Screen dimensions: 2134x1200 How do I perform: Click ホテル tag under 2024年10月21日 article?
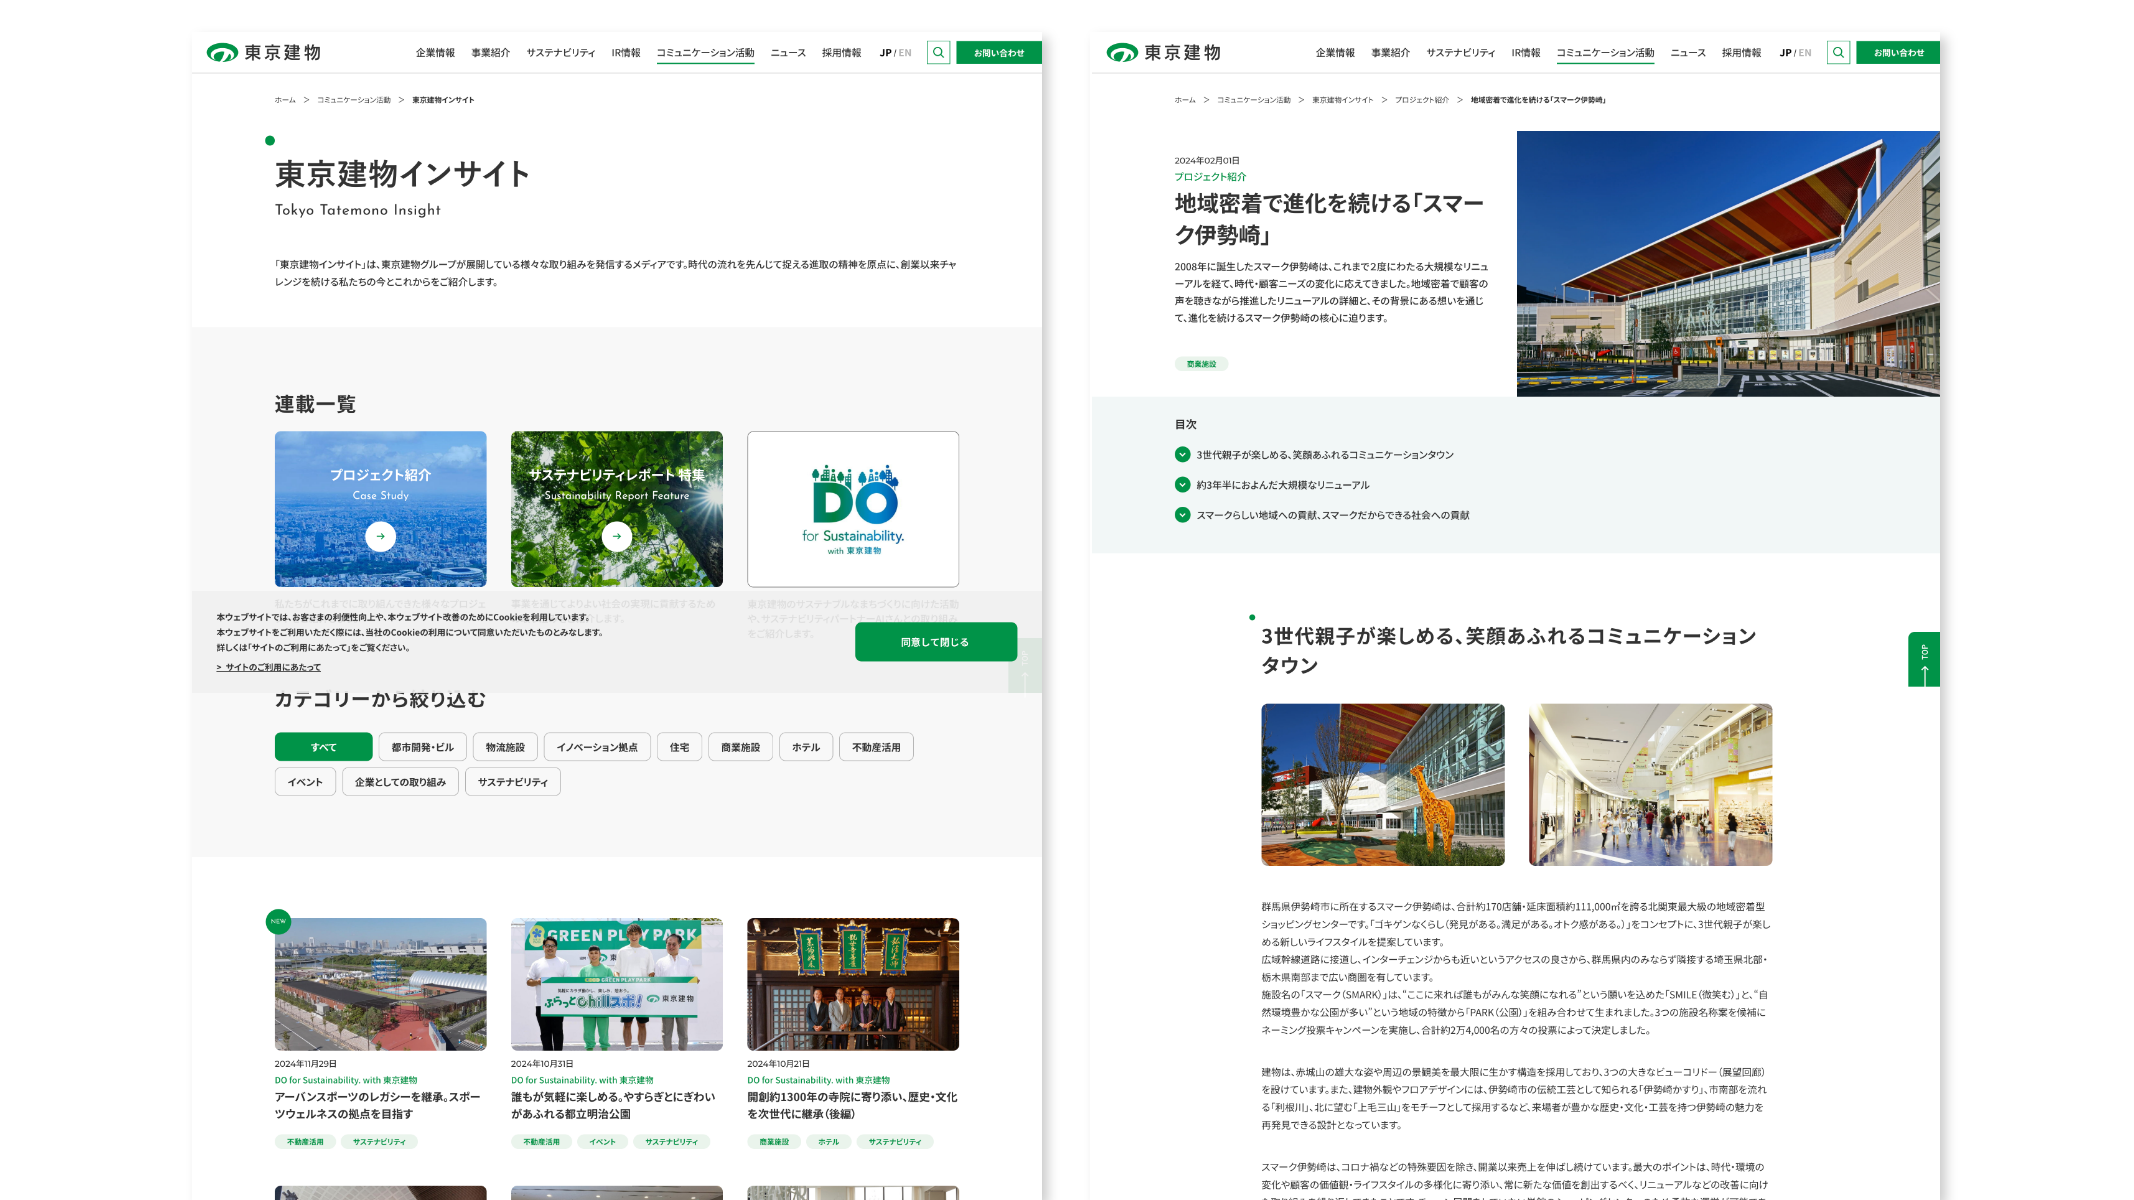828,1141
